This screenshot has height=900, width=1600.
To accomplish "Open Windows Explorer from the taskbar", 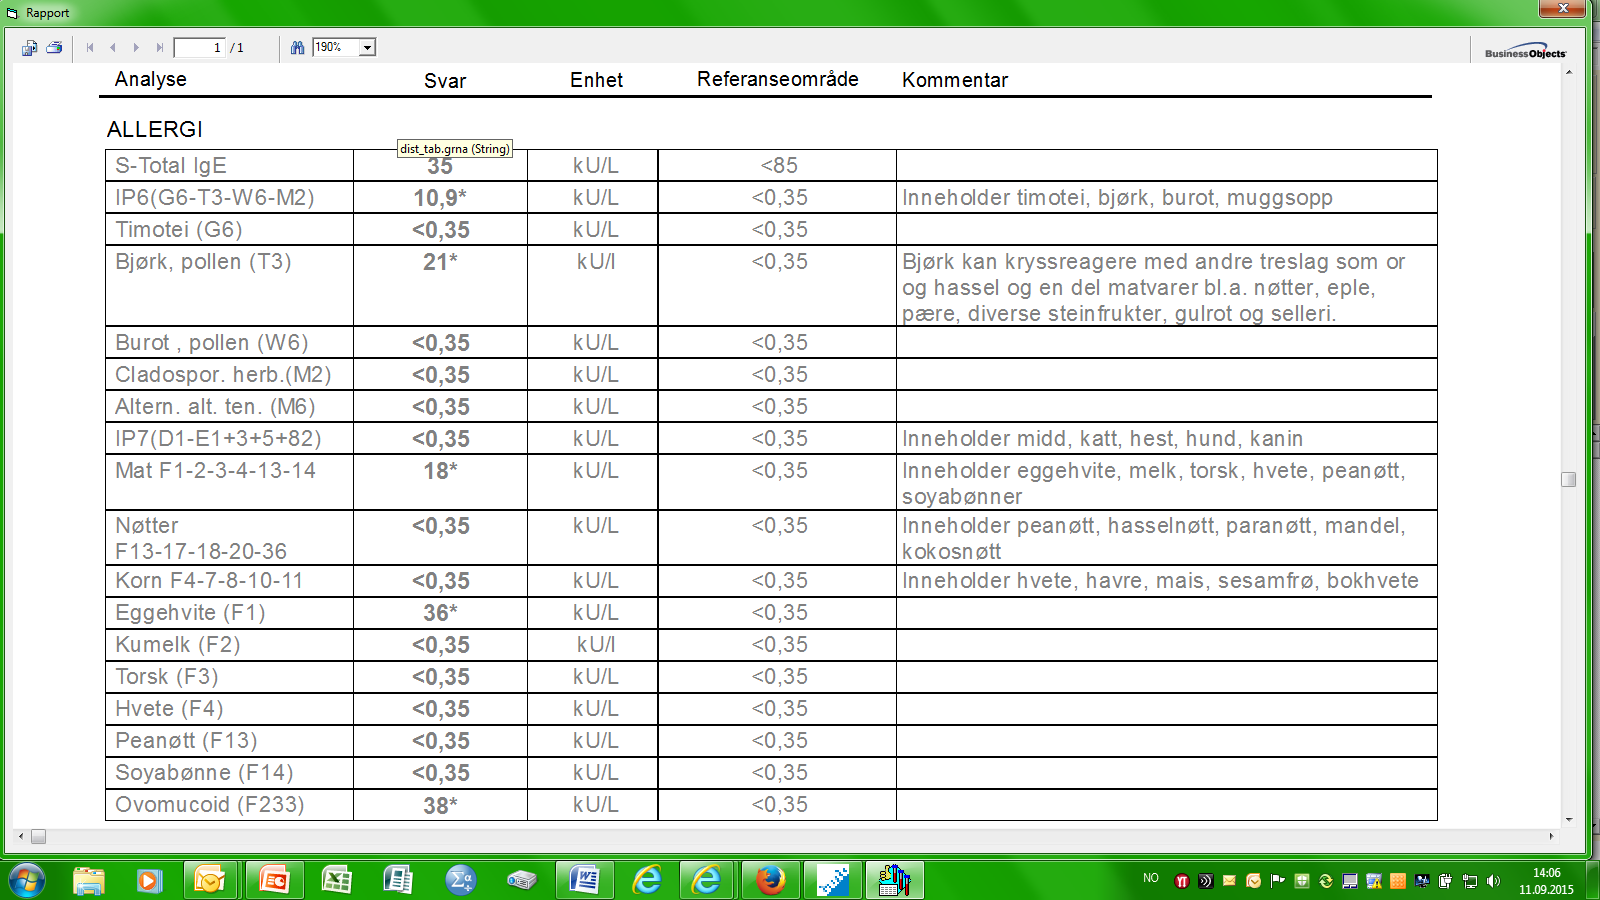I will (89, 880).
